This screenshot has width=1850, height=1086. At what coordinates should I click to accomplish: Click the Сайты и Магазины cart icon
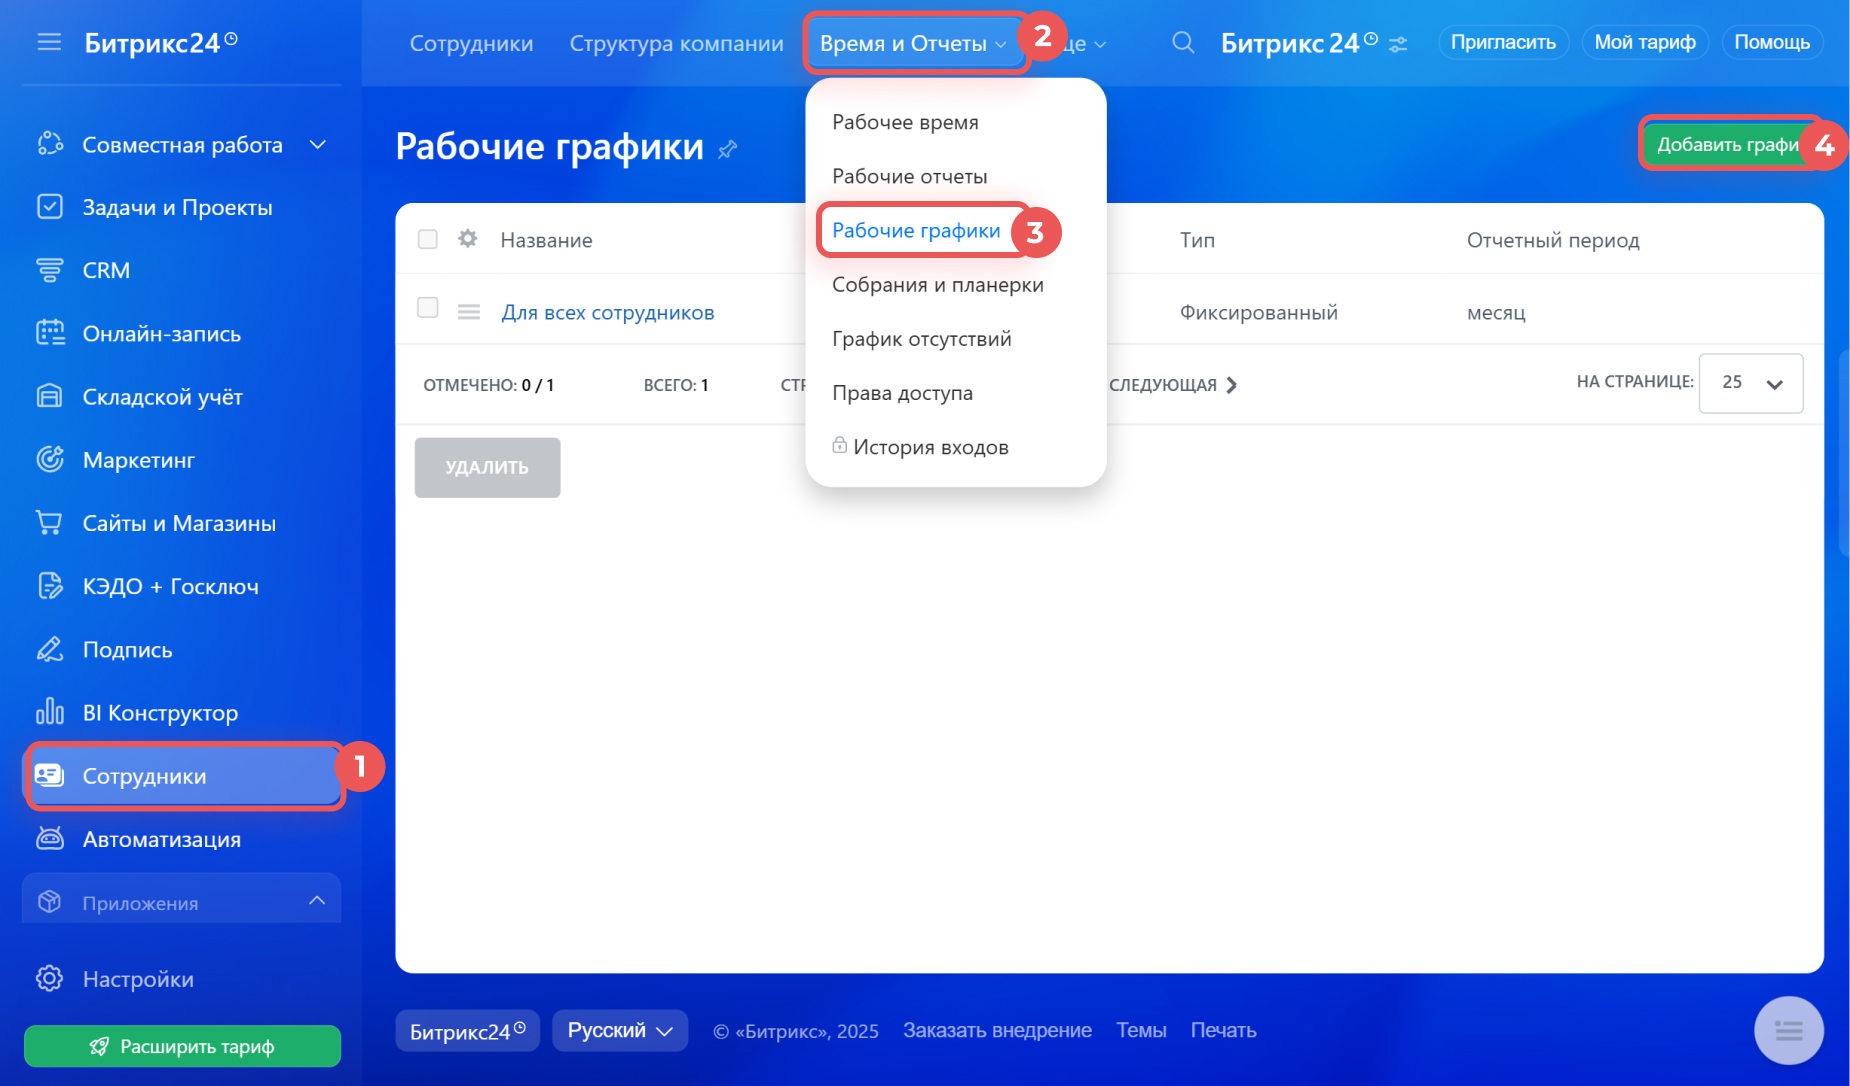point(50,522)
